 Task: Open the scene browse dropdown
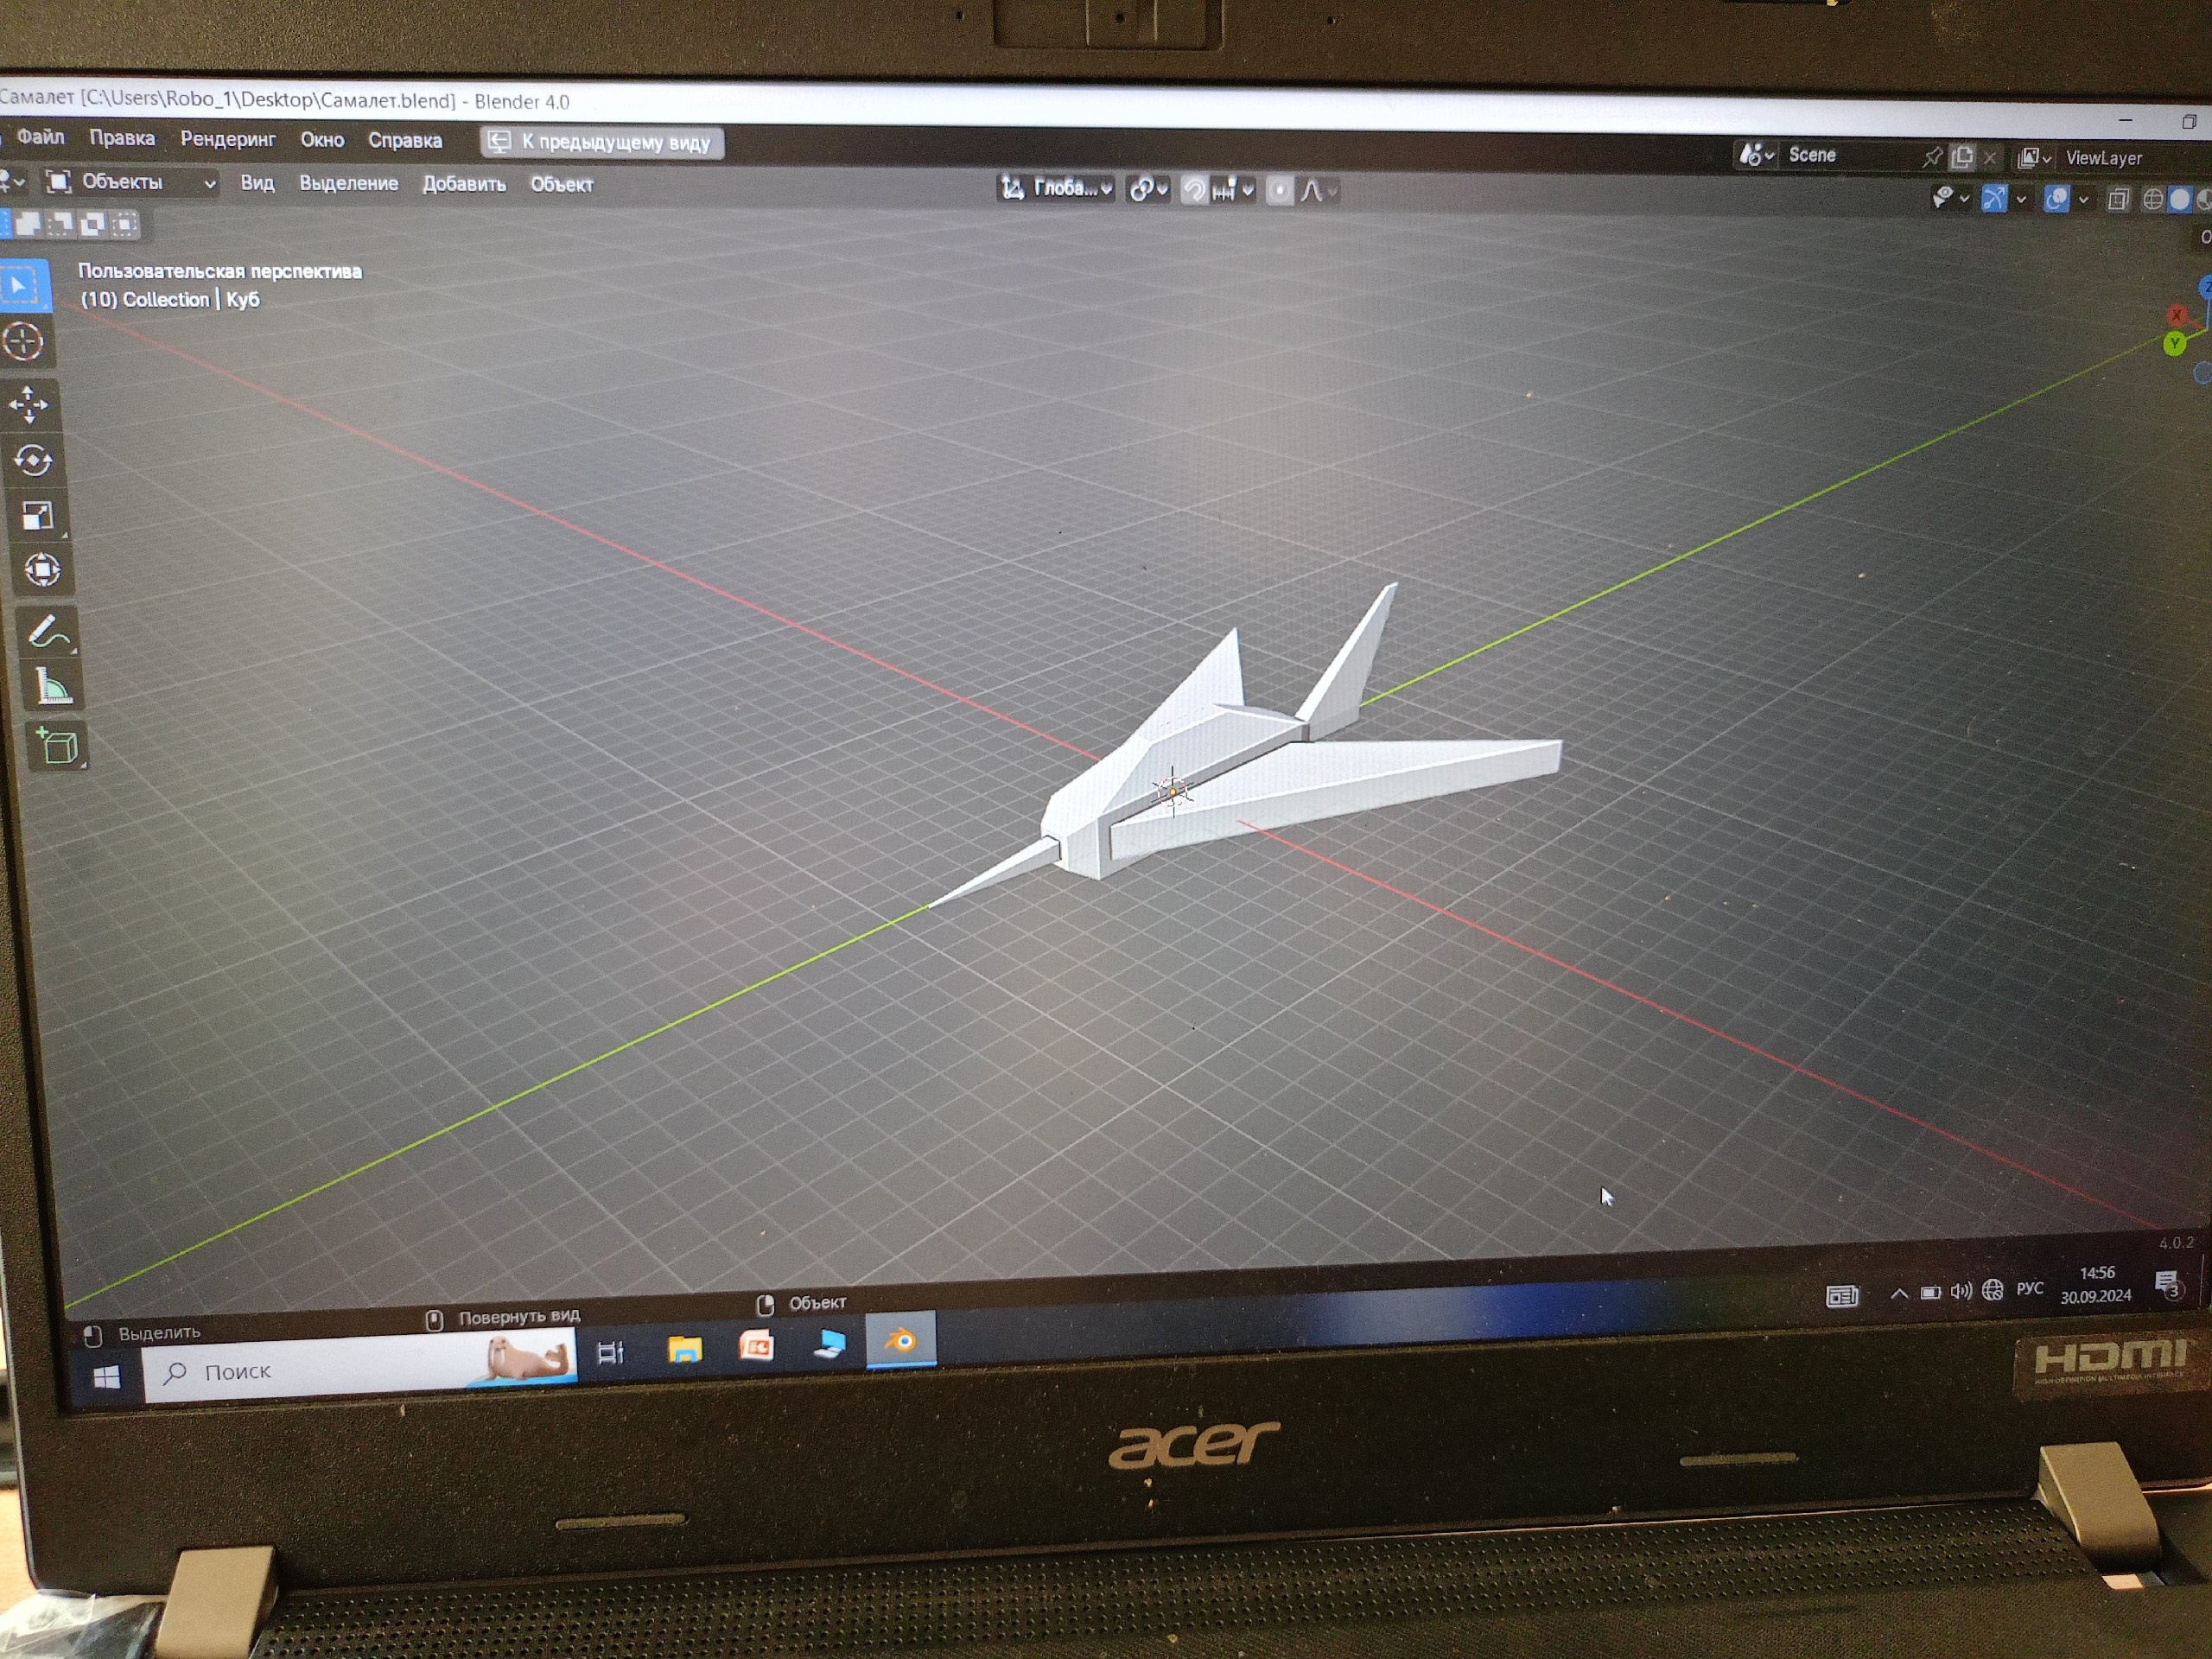[x=1755, y=155]
